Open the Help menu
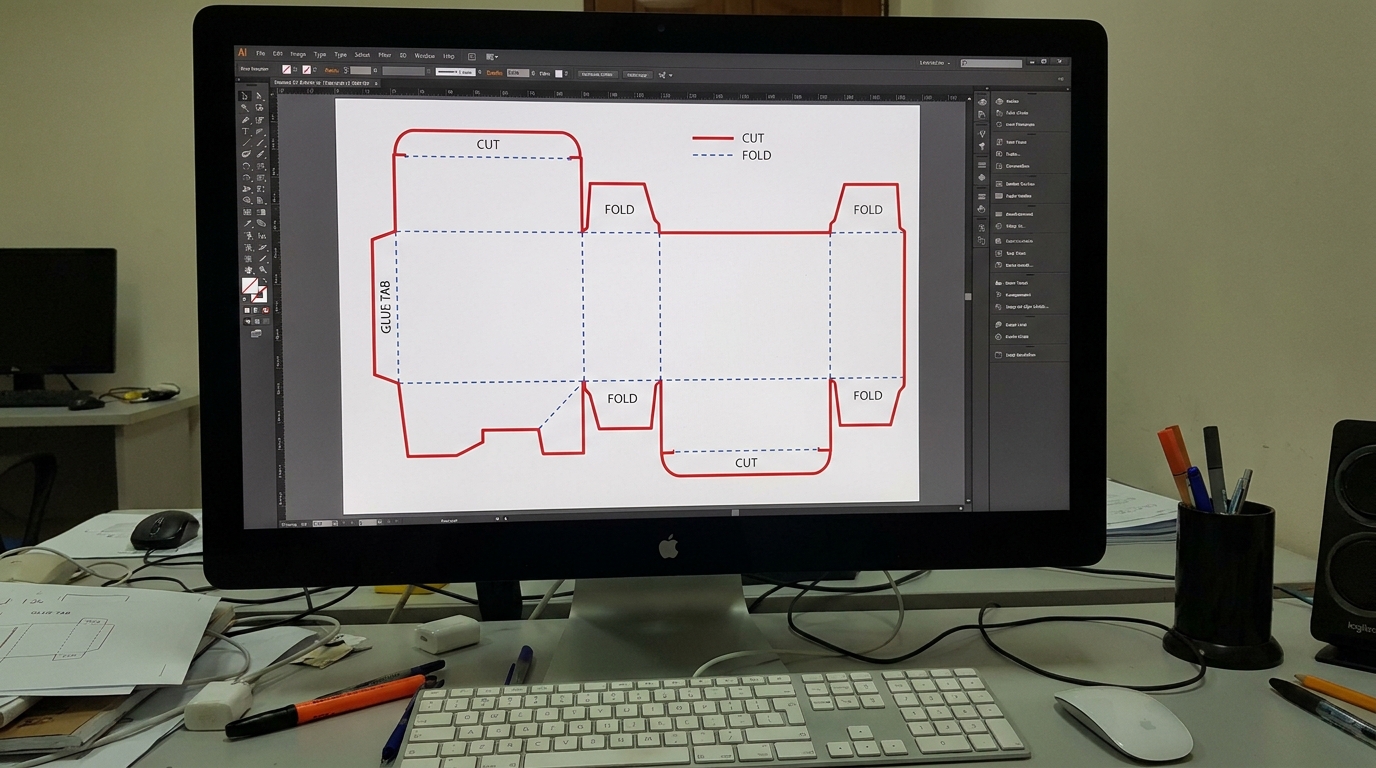The width and height of the screenshot is (1376, 768). coord(448,56)
